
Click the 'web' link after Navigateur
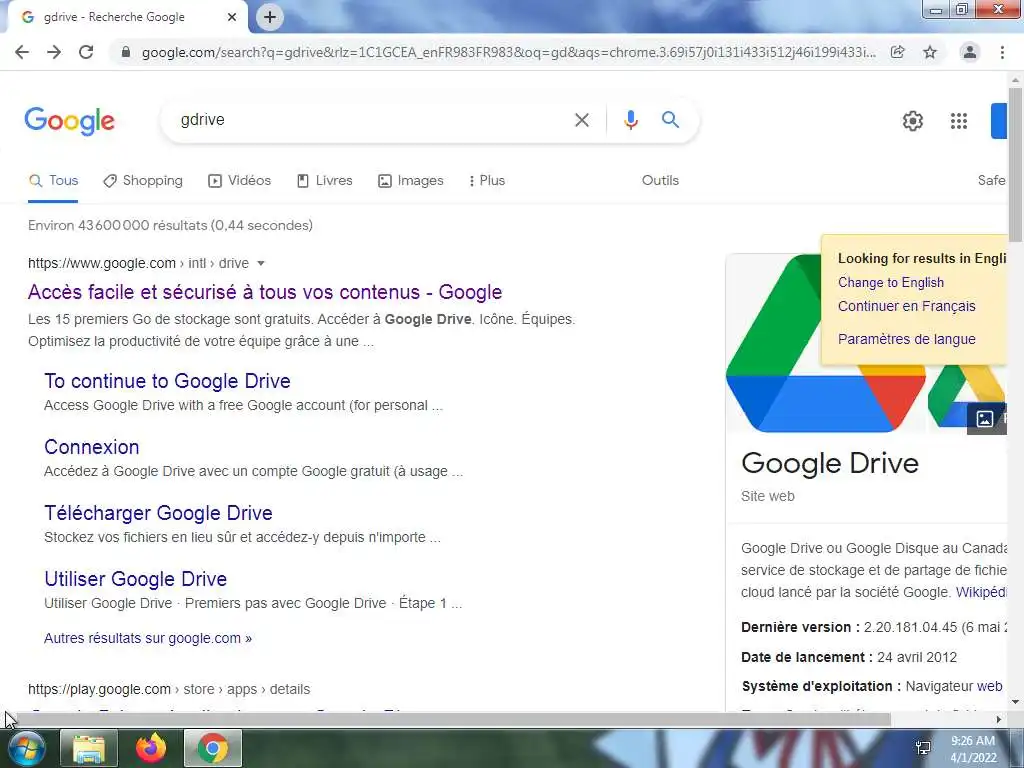point(989,686)
